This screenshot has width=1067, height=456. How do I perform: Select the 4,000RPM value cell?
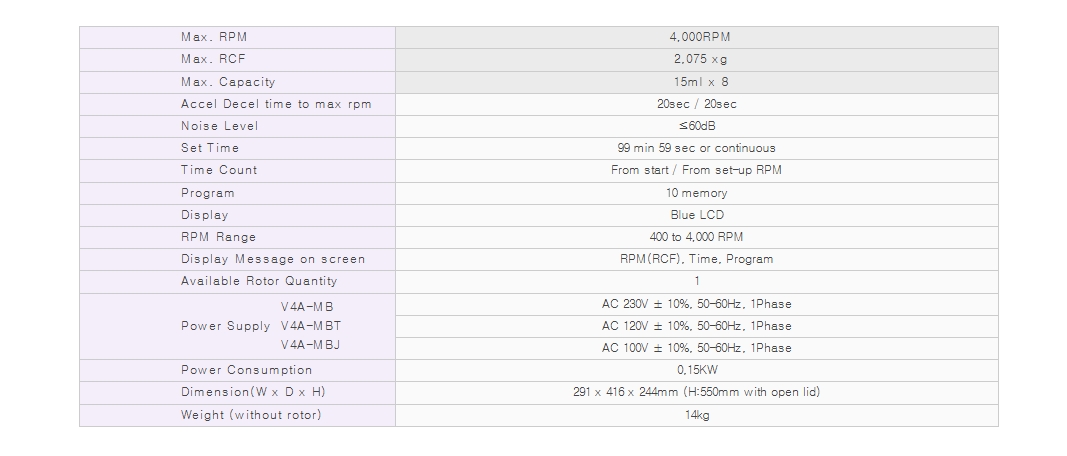click(697, 37)
